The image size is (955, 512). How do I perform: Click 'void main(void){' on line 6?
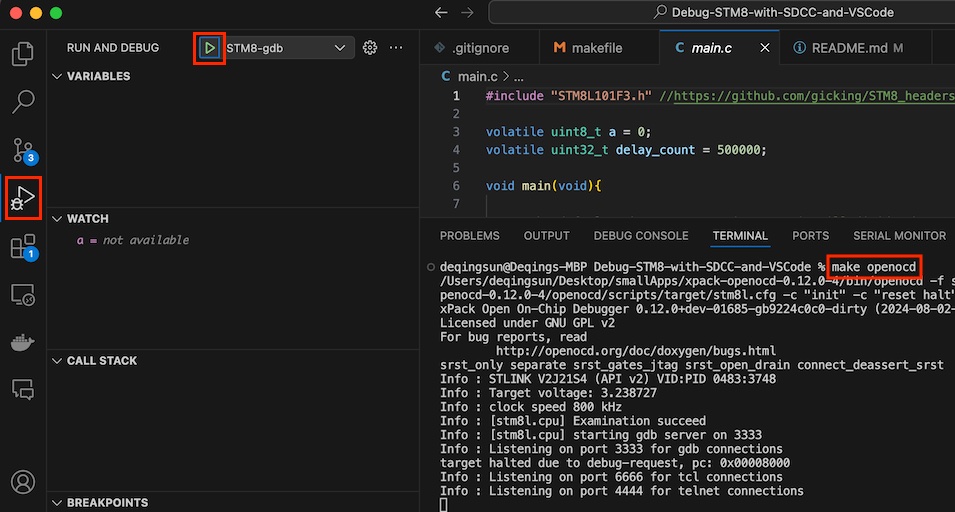click(543, 186)
